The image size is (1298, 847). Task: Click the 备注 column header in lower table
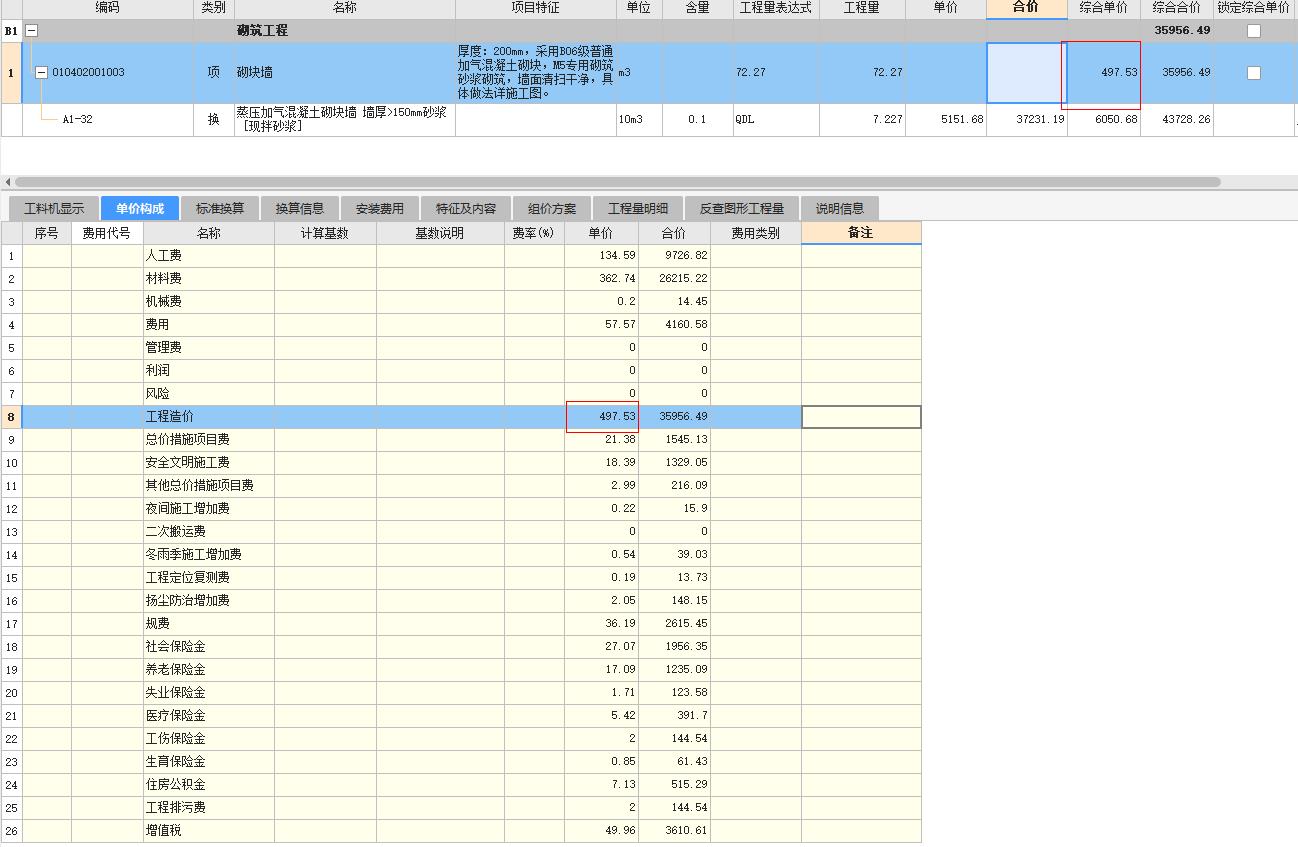[861, 233]
